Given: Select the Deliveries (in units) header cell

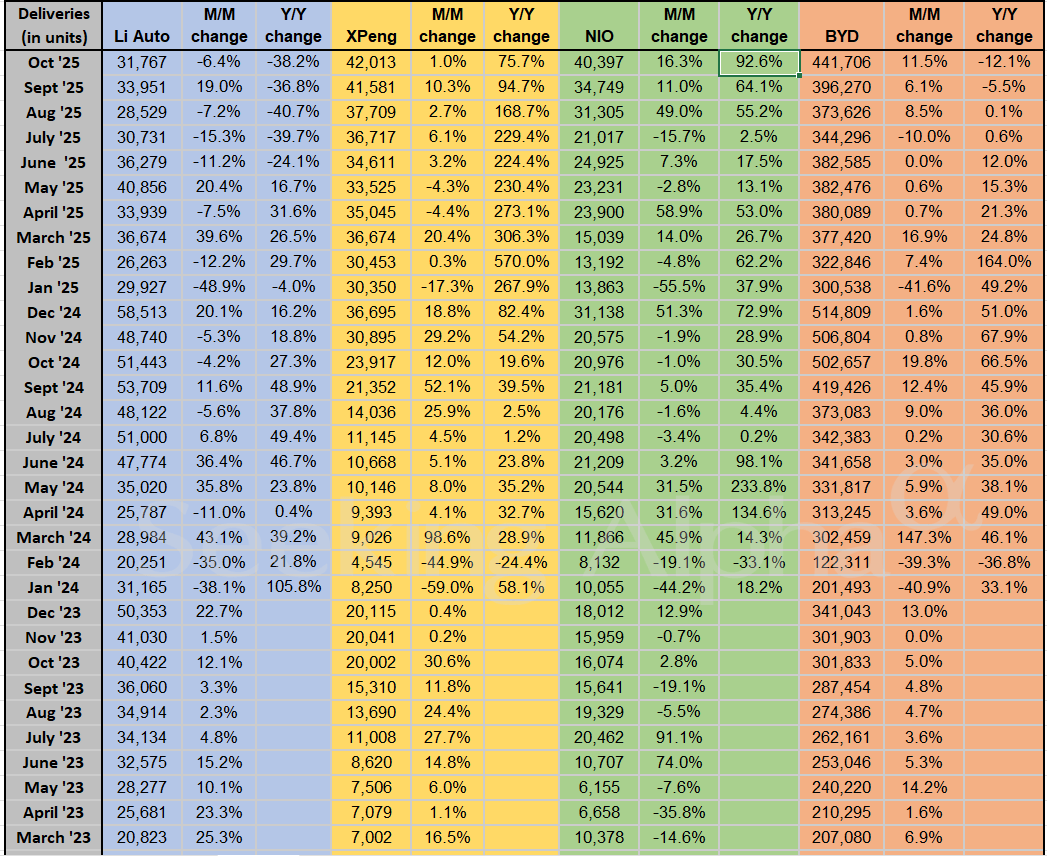Looking at the screenshot, I should tap(53, 26).
